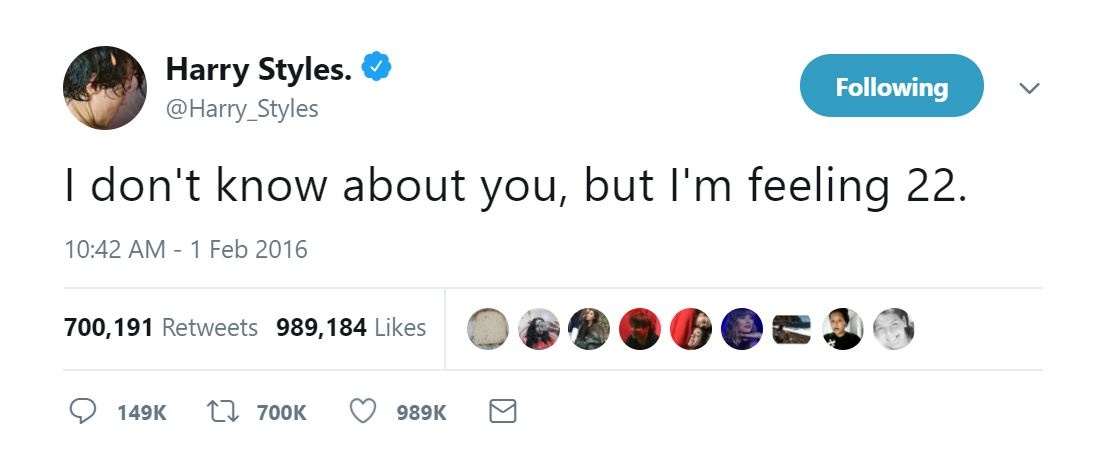This screenshot has height=462, width=1106.
Task: Toggle the Following button
Action: pyautogui.click(x=891, y=87)
